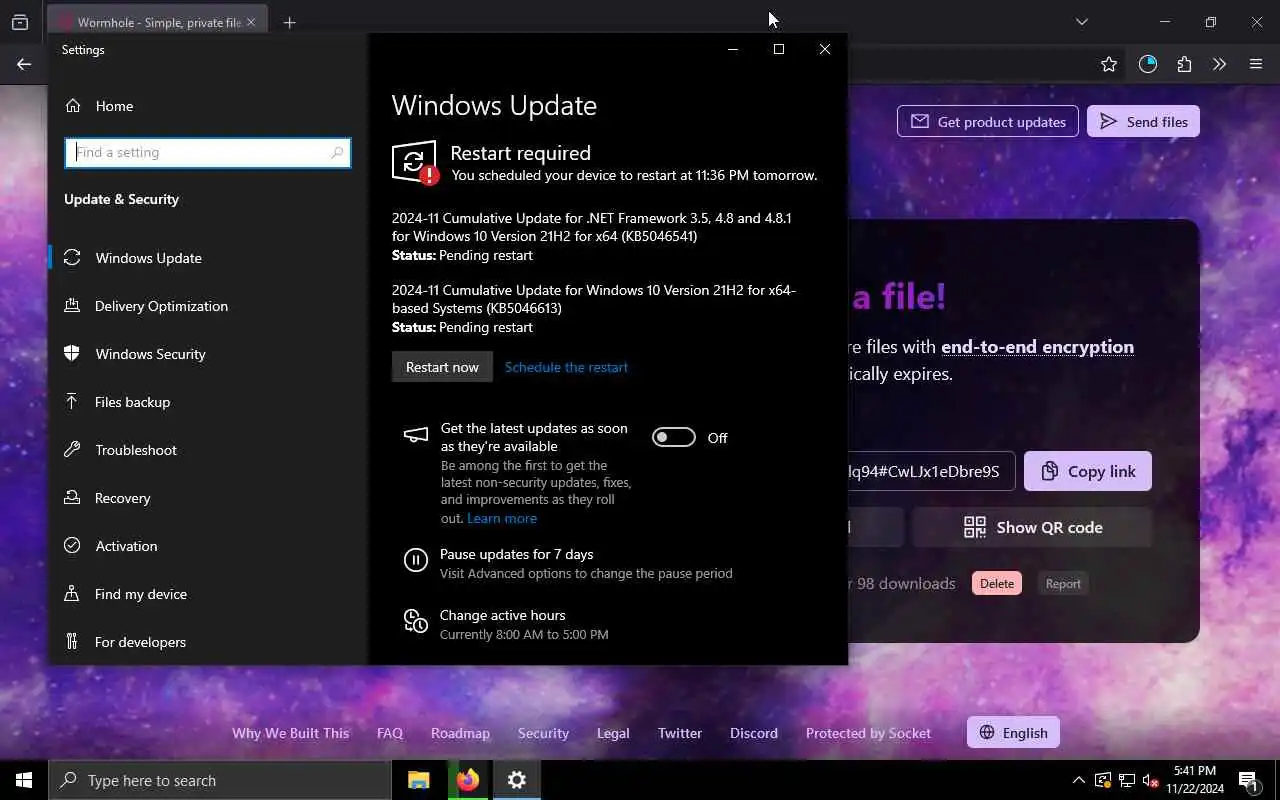The height and width of the screenshot is (800, 1280).
Task: Follow the Learn more link
Action: tap(502, 518)
